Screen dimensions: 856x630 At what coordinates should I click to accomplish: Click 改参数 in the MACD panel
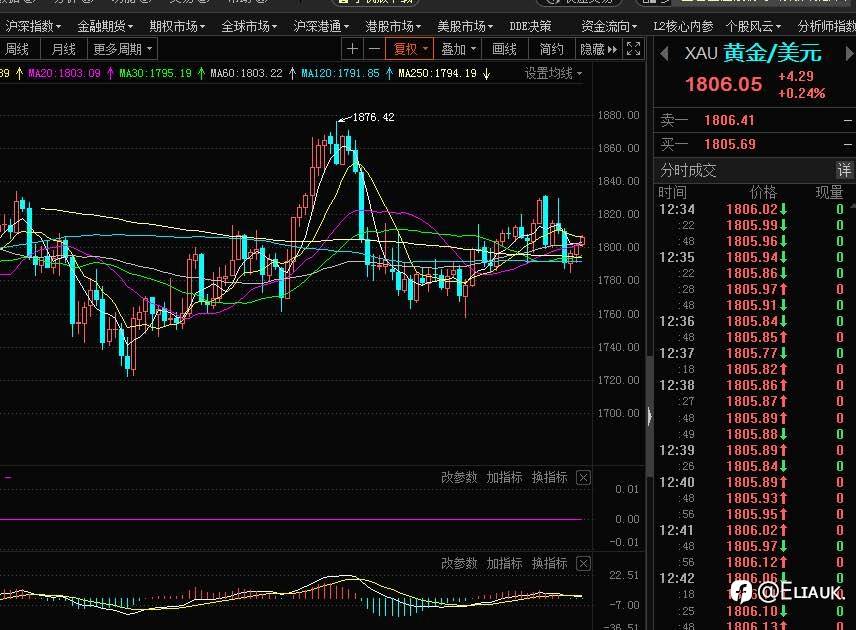click(x=459, y=563)
